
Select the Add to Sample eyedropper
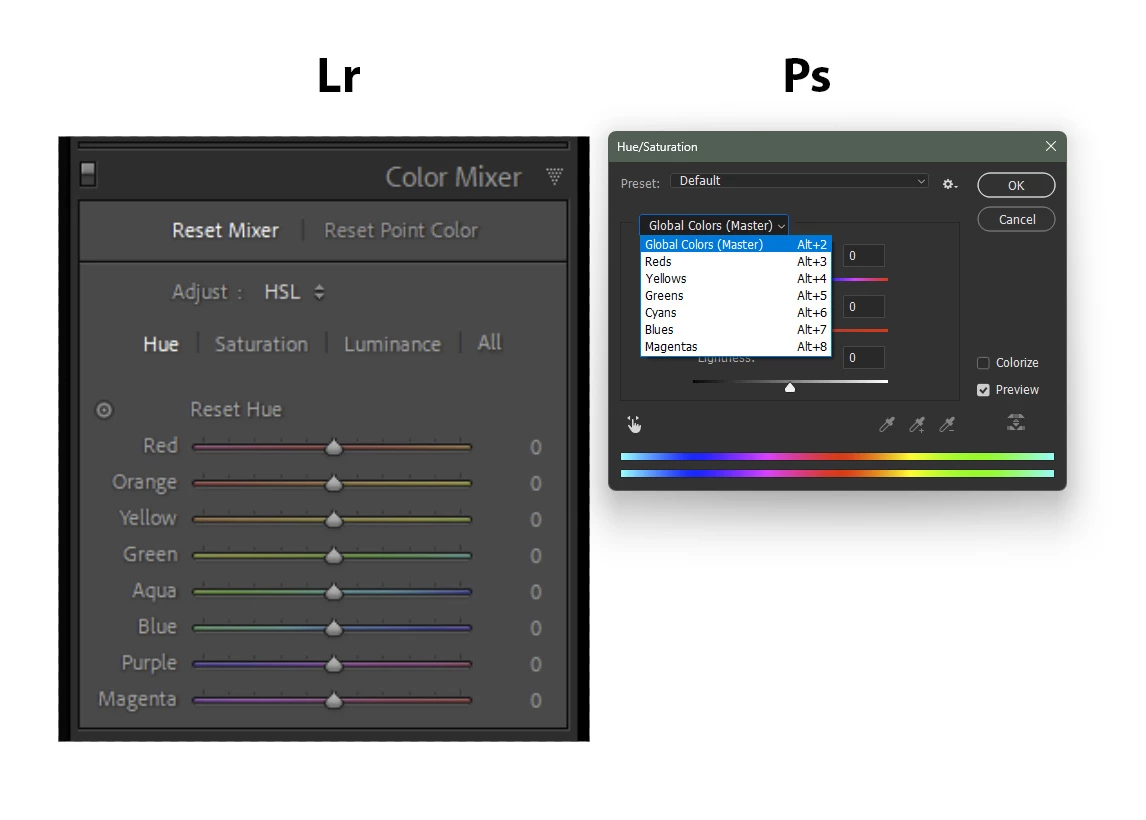coord(917,424)
